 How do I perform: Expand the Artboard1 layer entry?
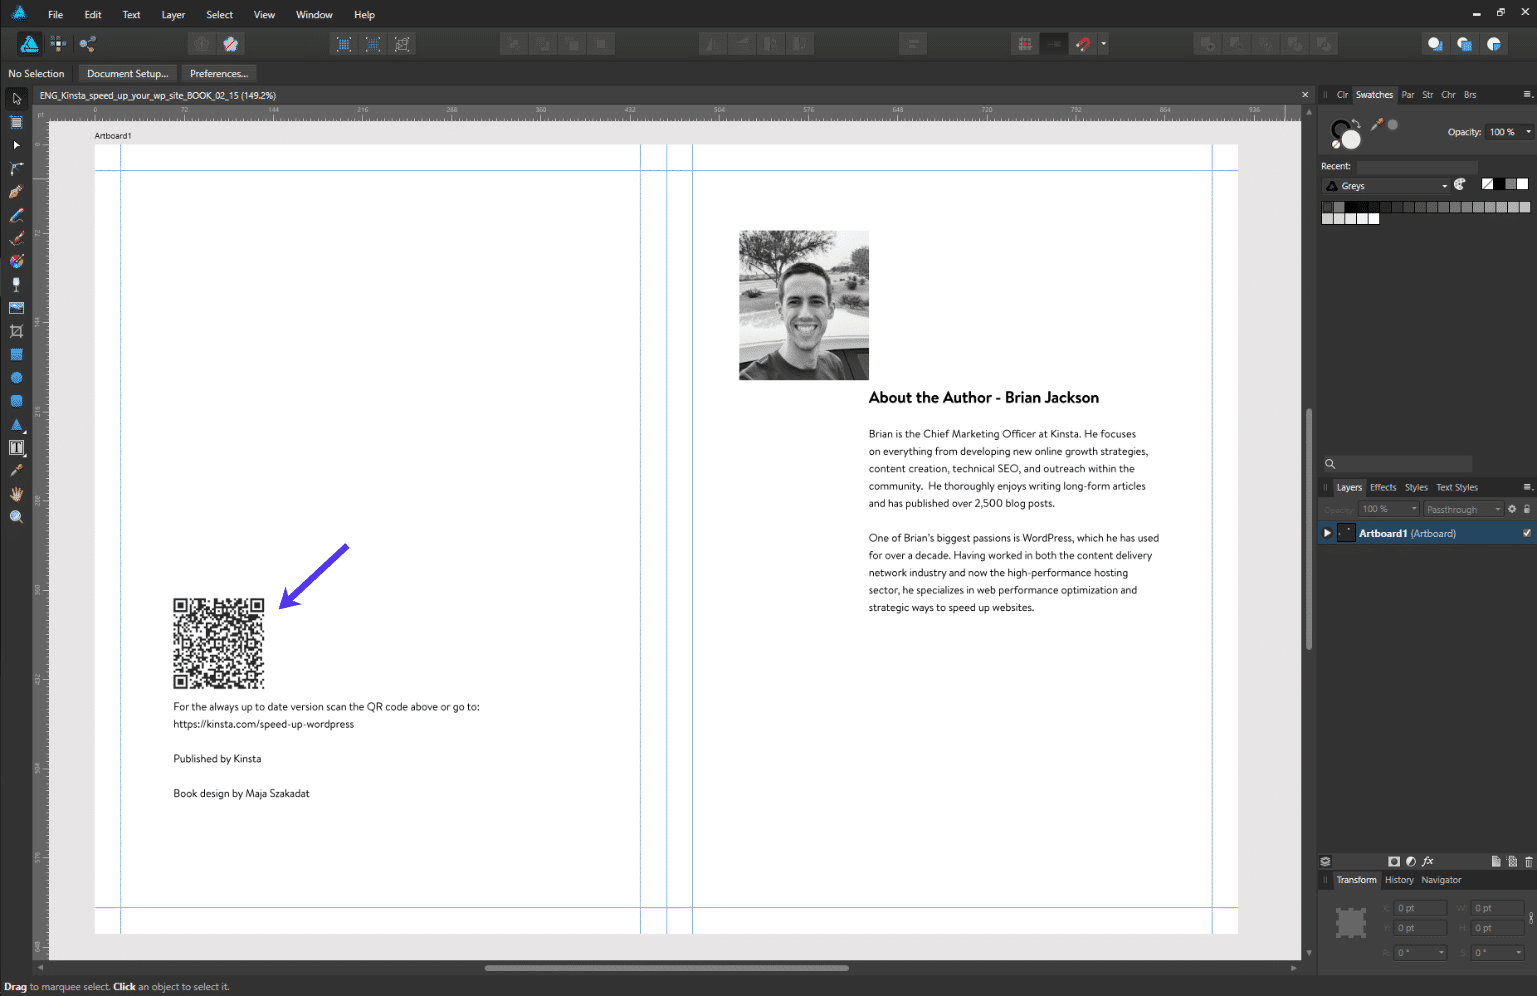tap(1327, 533)
